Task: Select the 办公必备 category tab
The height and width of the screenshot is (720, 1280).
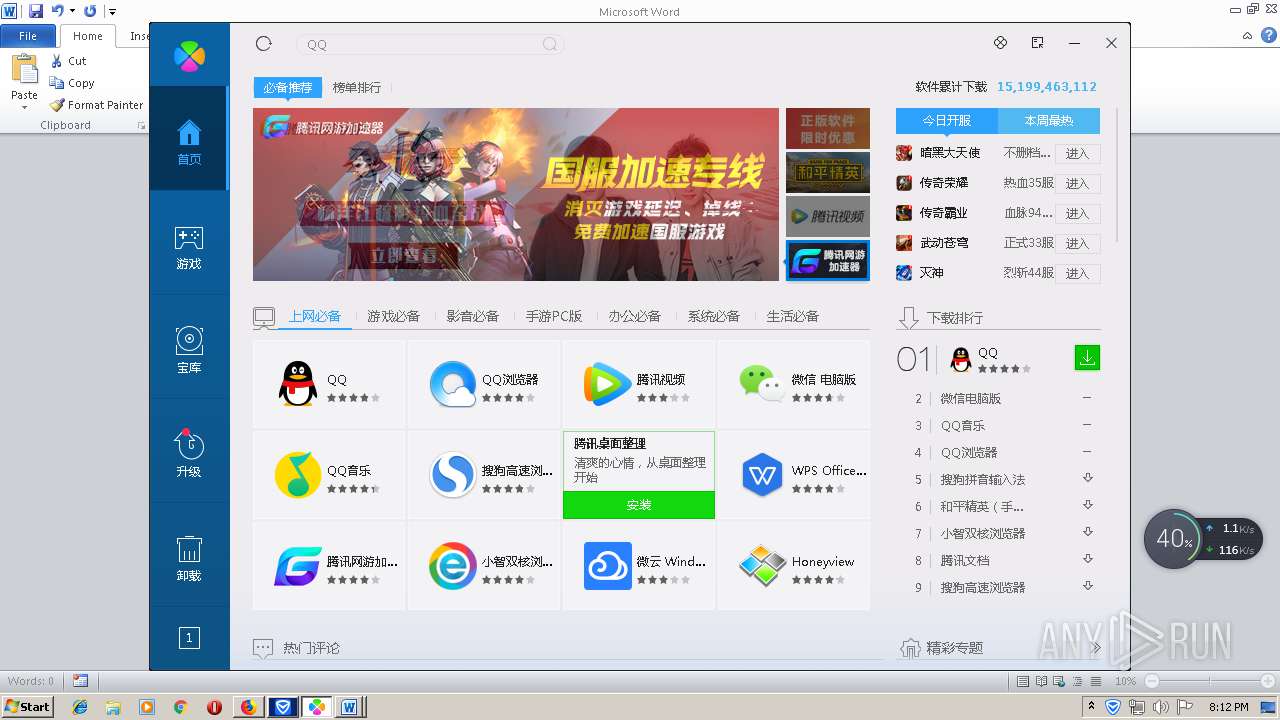Action: [x=634, y=316]
